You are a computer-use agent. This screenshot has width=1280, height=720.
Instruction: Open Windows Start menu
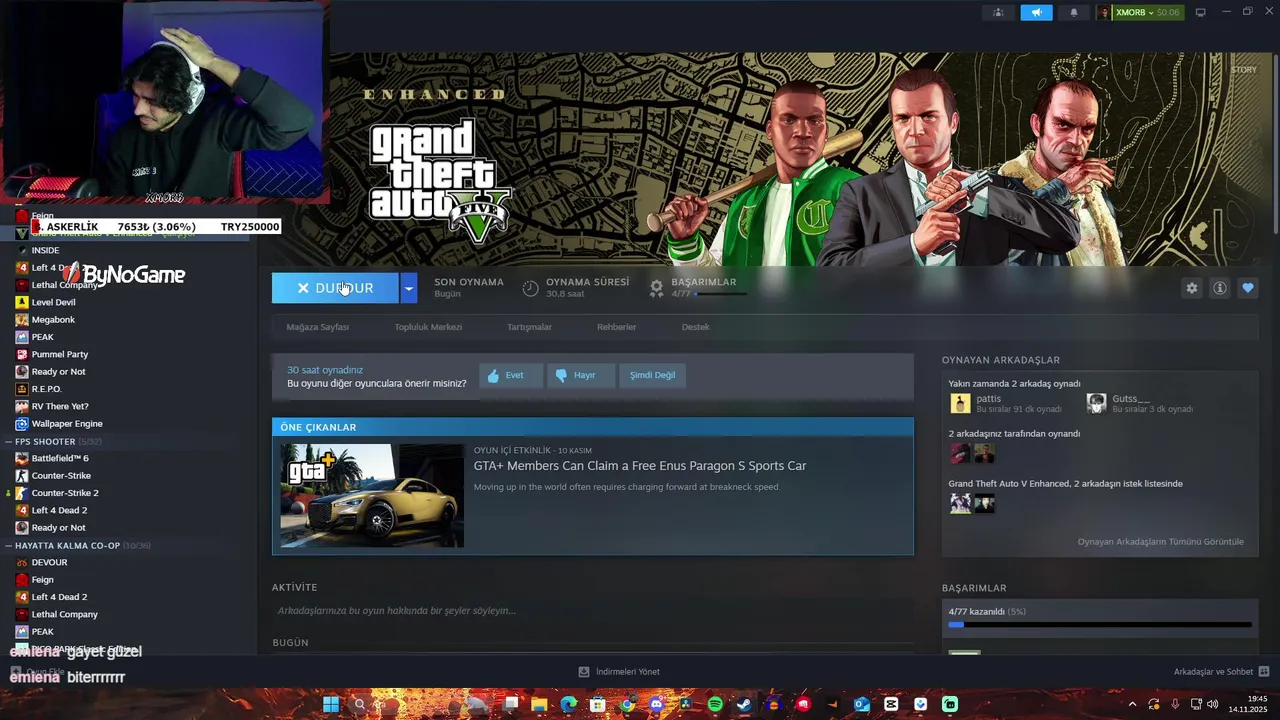330,704
